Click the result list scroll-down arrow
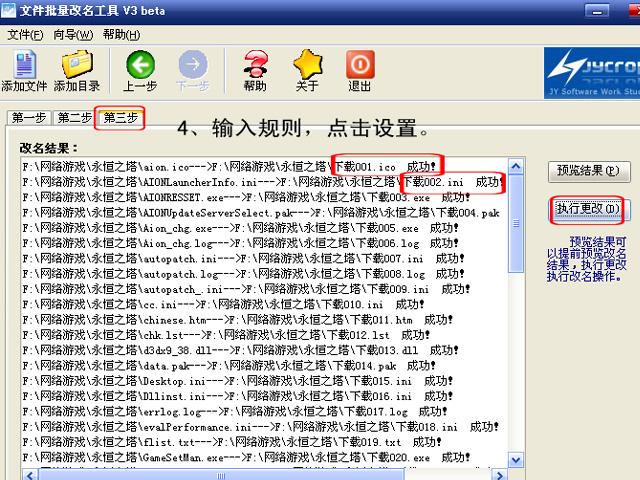The width and height of the screenshot is (640, 480). pos(516,460)
